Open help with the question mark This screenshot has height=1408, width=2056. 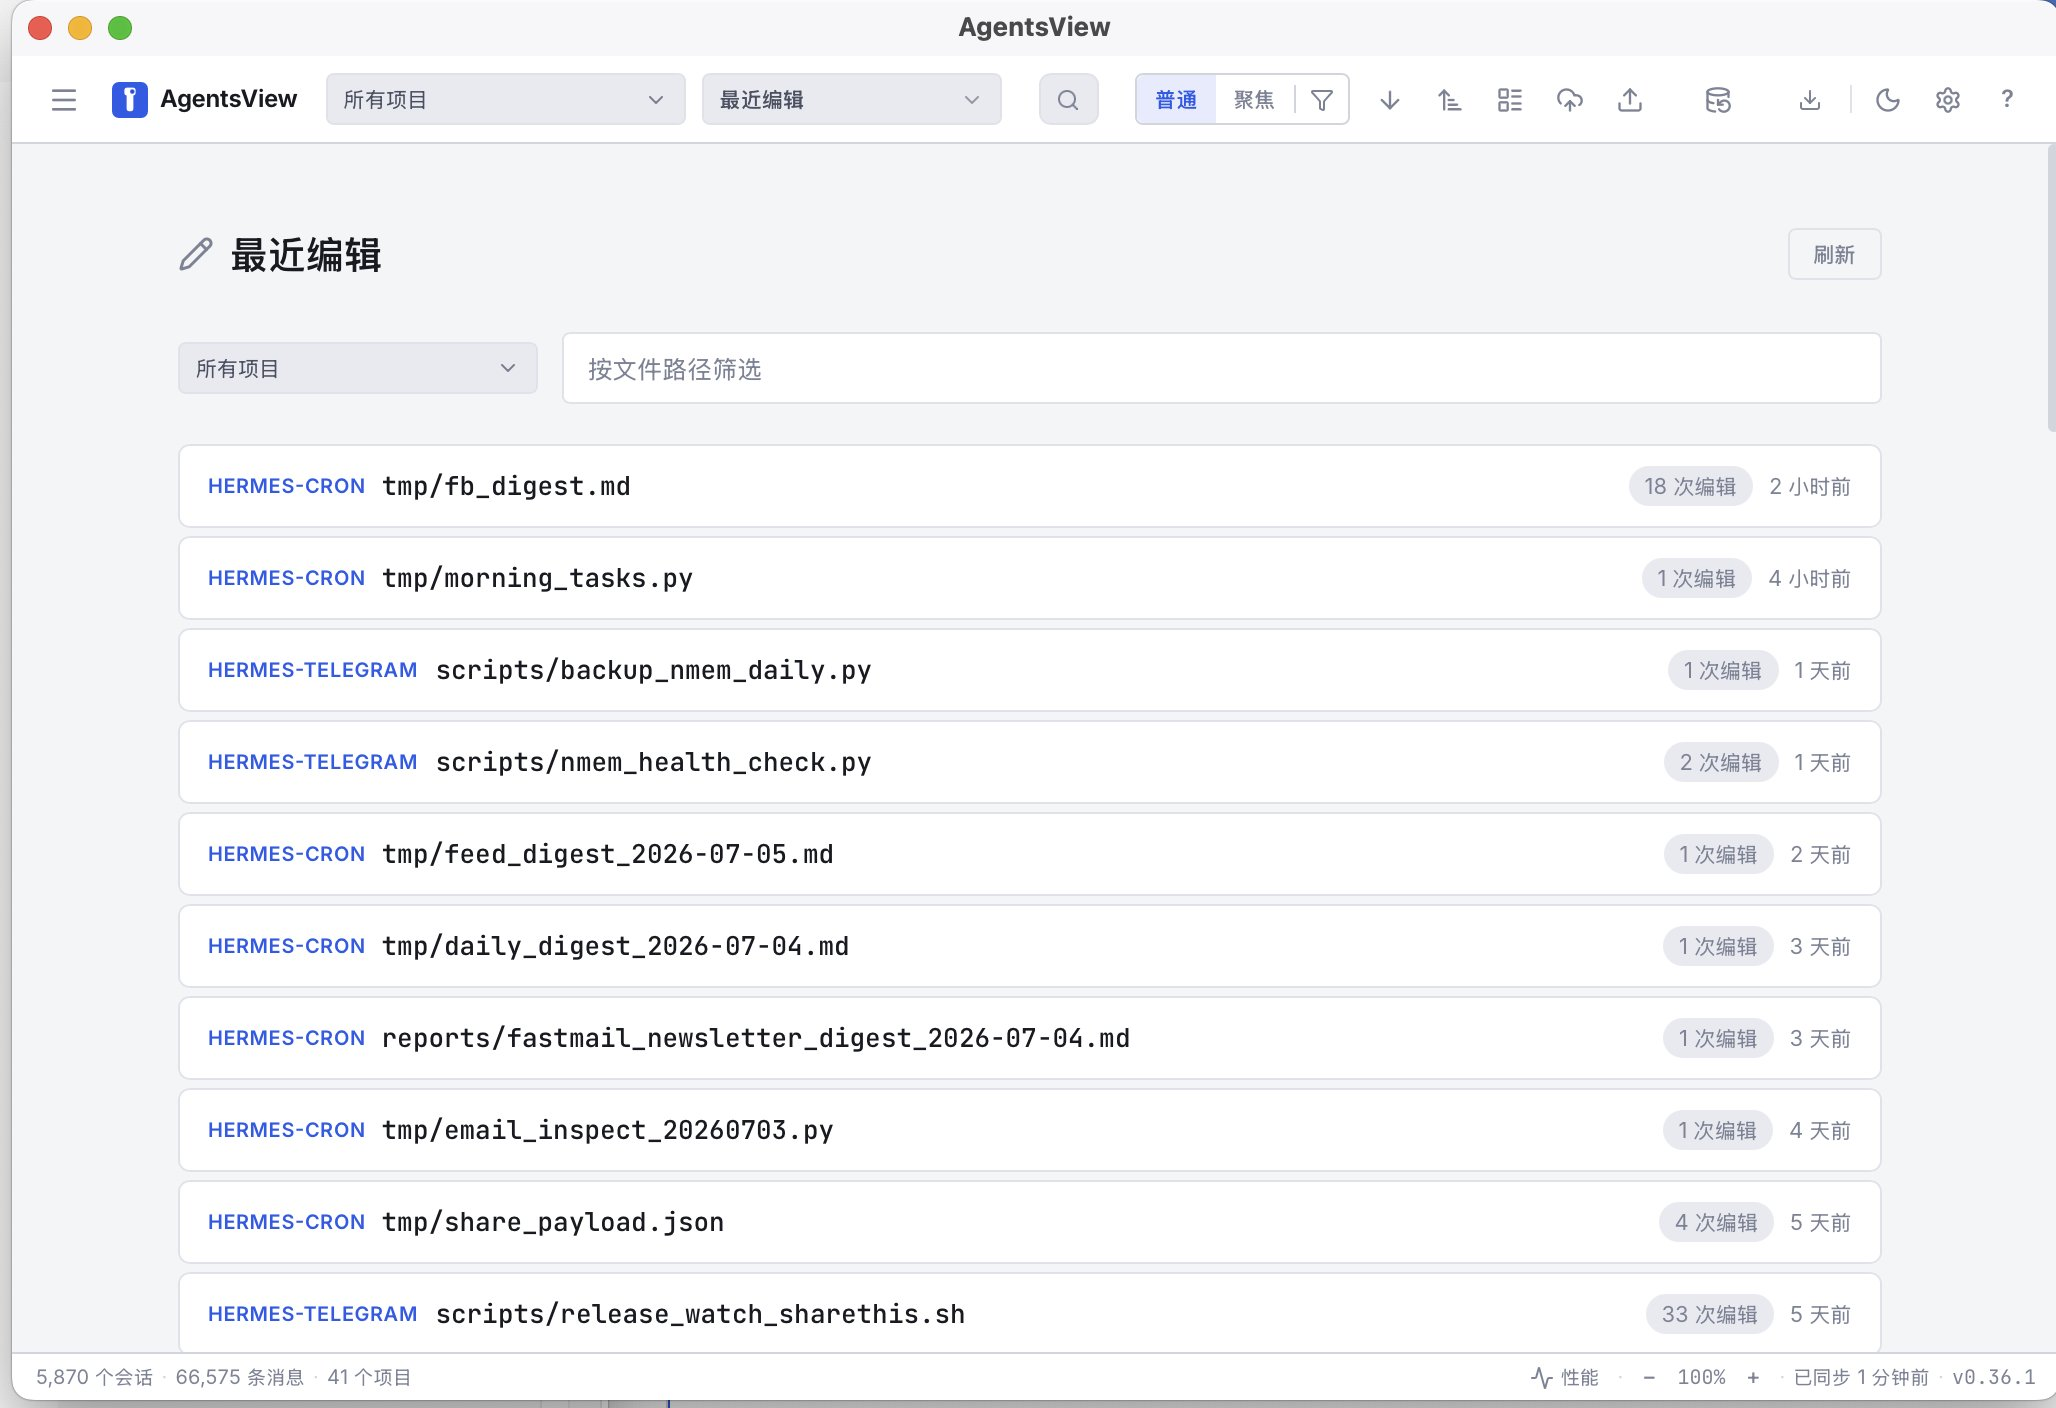(2006, 99)
